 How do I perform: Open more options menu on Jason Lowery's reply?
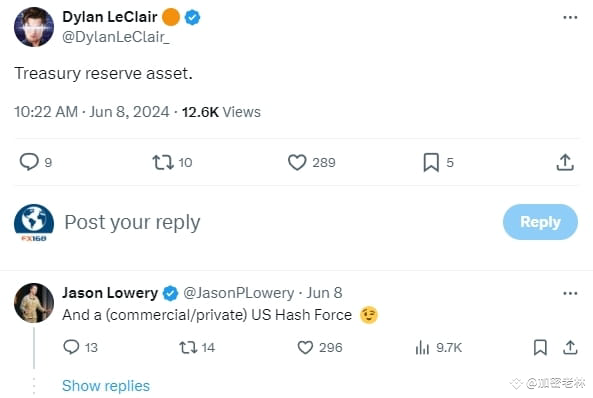570,293
